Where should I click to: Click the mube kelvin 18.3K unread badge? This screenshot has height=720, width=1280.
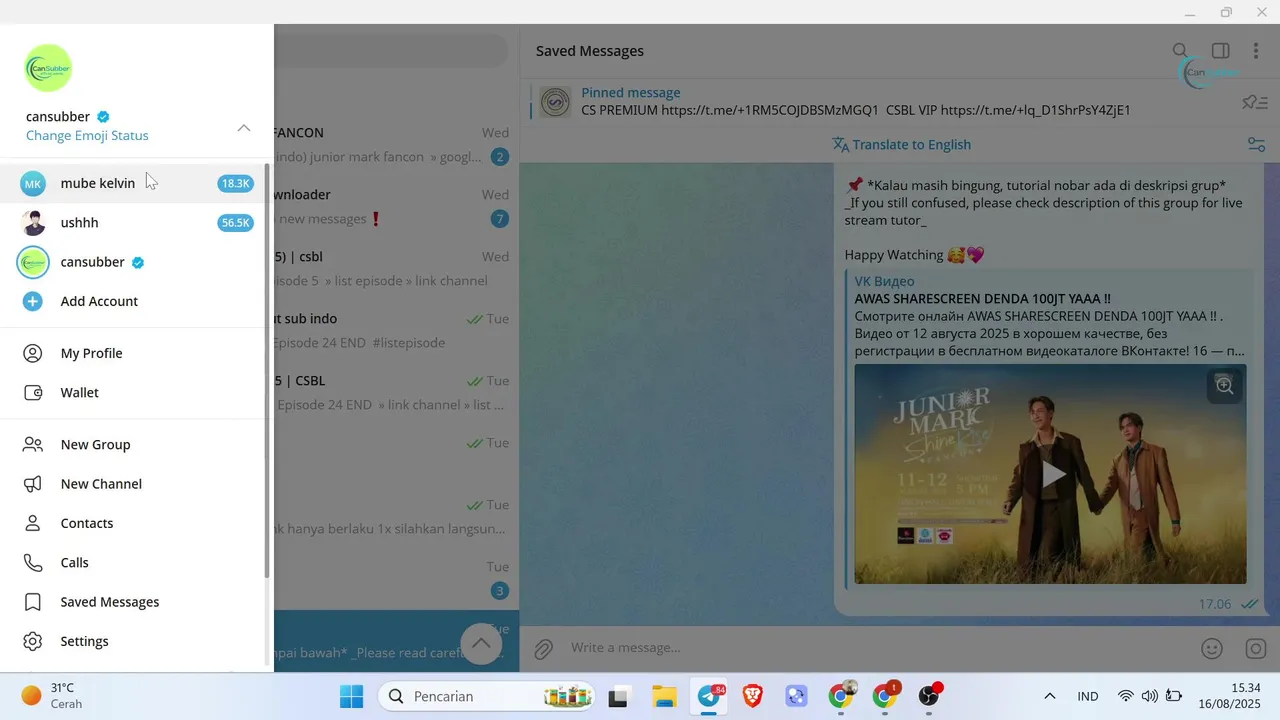pos(236,184)
